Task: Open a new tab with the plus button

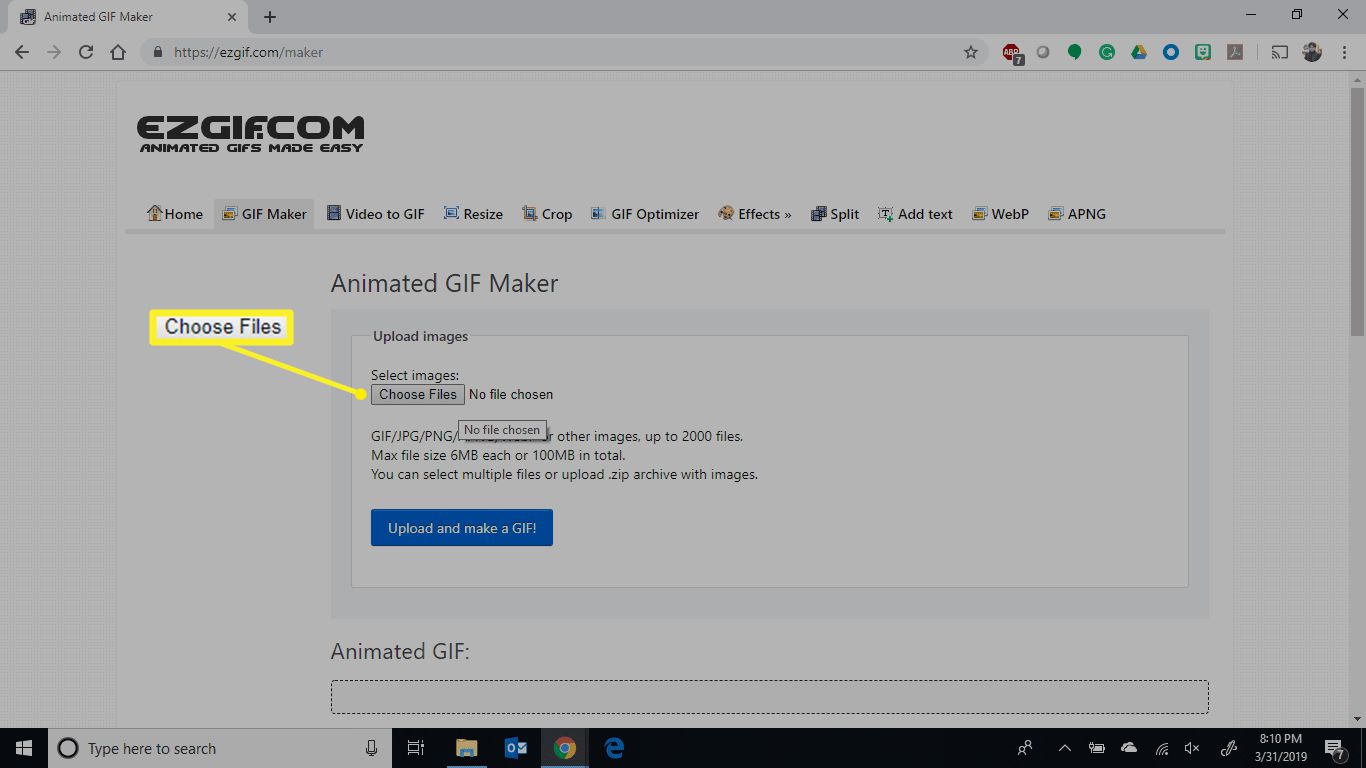Action: click(270, 17)
